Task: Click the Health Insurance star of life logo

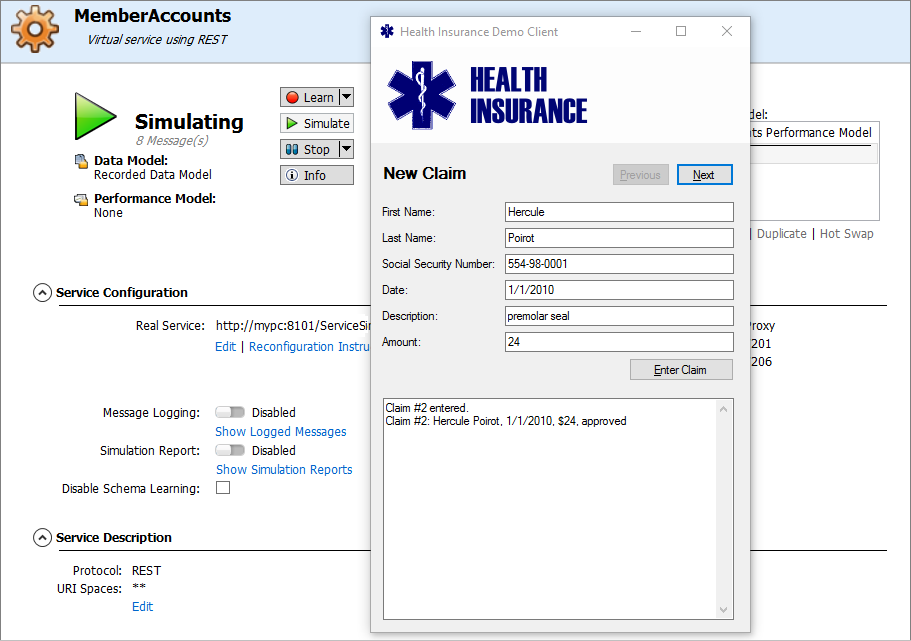Action: pos(421,96)
